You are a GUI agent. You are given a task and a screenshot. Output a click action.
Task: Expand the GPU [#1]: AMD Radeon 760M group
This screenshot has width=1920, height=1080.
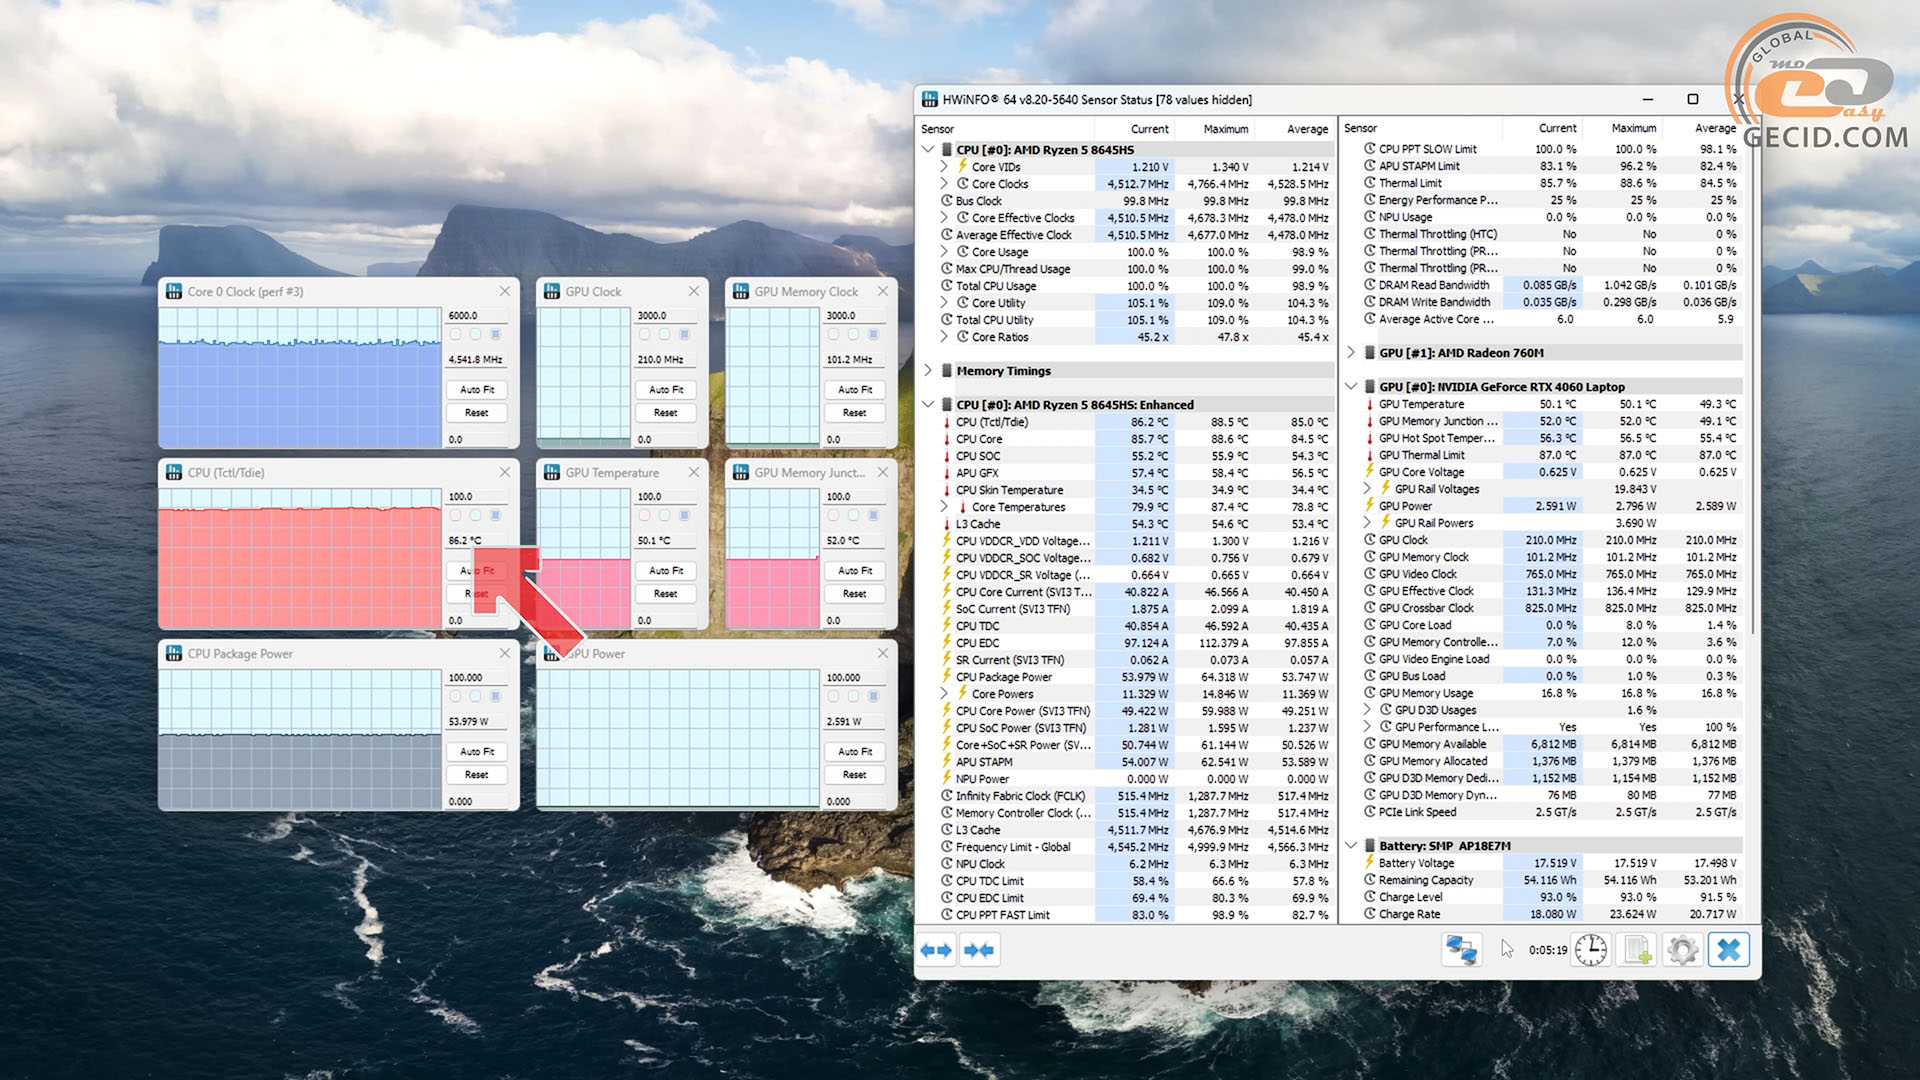[x=1351, y=353]
